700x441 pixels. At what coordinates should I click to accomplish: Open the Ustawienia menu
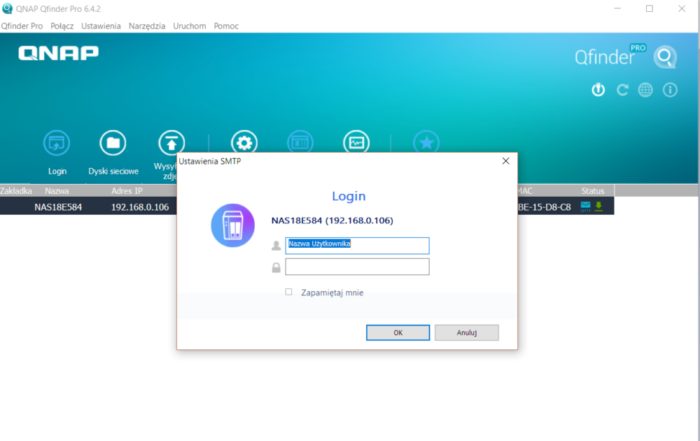pyautogui.click(x=101, y=26)
